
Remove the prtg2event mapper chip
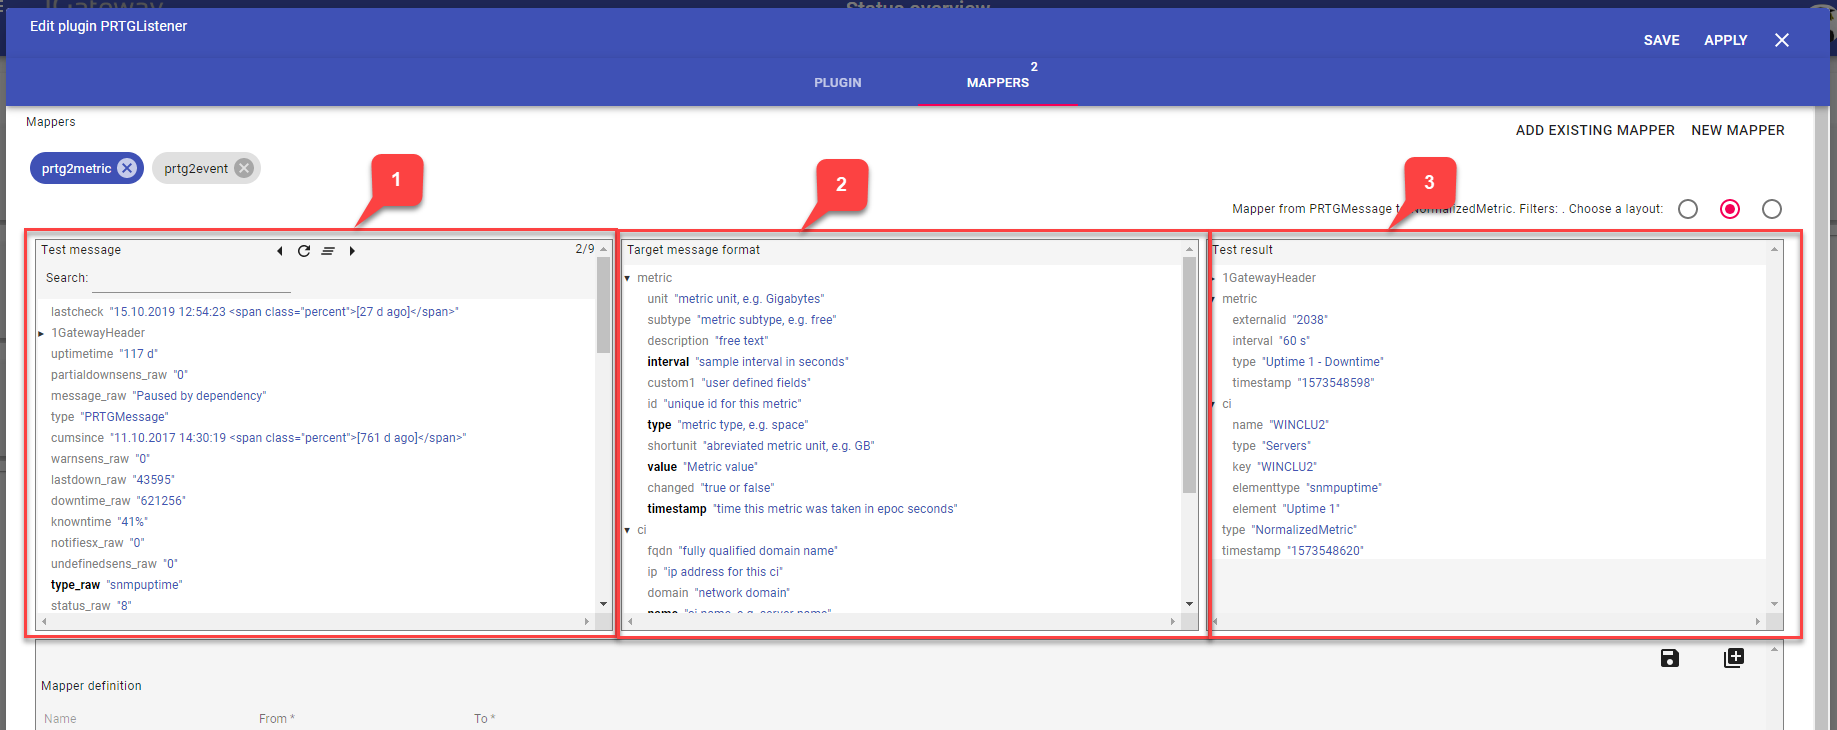click(244, 168)
